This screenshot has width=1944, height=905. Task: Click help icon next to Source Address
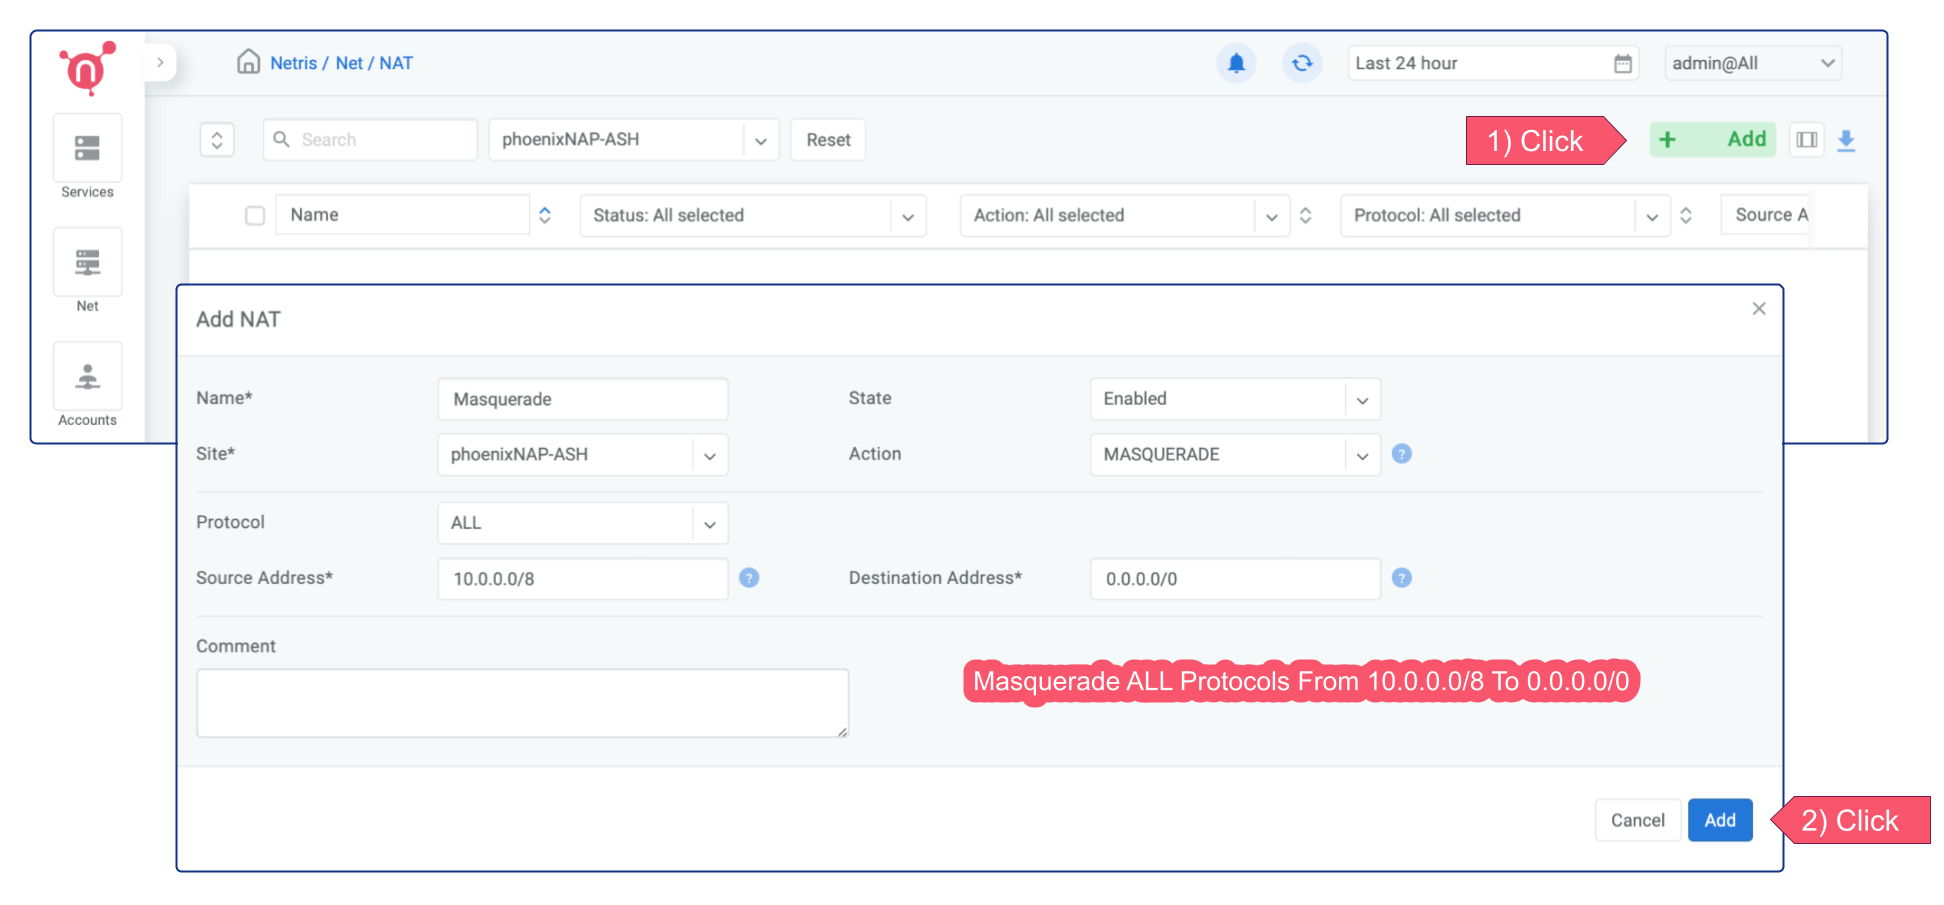coord(749,578)
